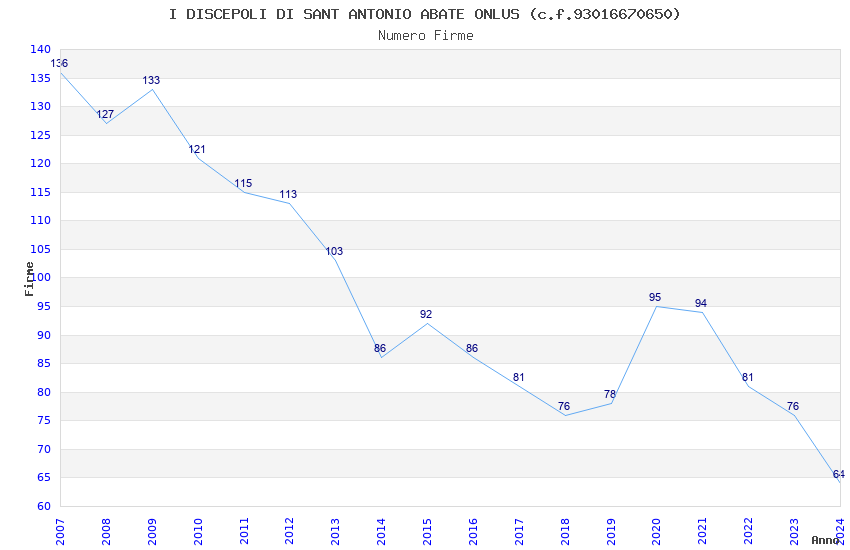Click the y-axis tick label '140'
850x550 pixels.
pyautogui.click(x=41, y=49)
